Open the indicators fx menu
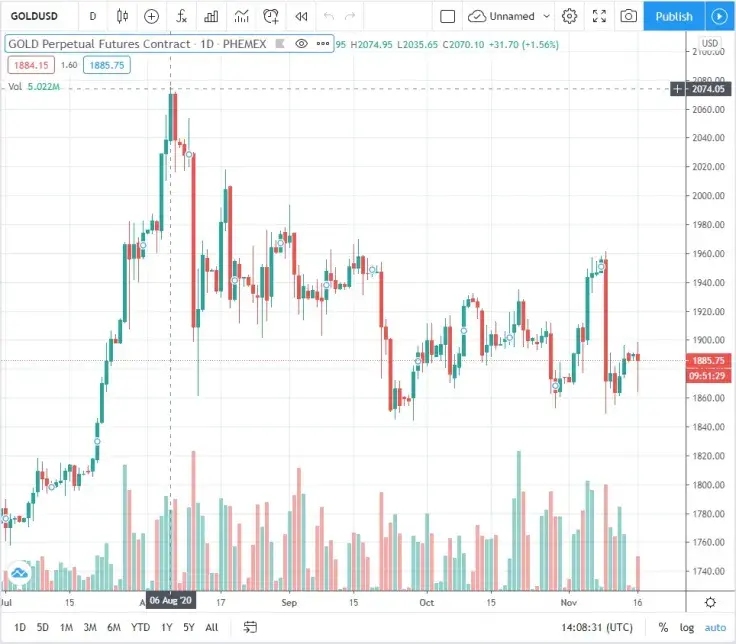 [181, 16]
